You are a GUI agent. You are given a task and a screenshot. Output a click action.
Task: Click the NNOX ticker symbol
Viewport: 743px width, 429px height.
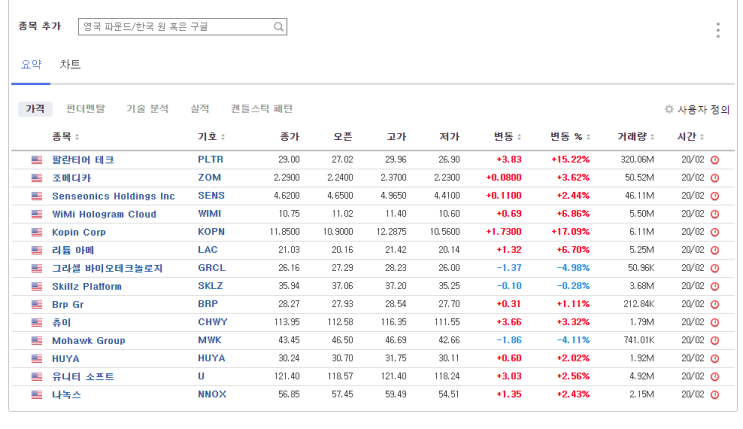point(212,394)
